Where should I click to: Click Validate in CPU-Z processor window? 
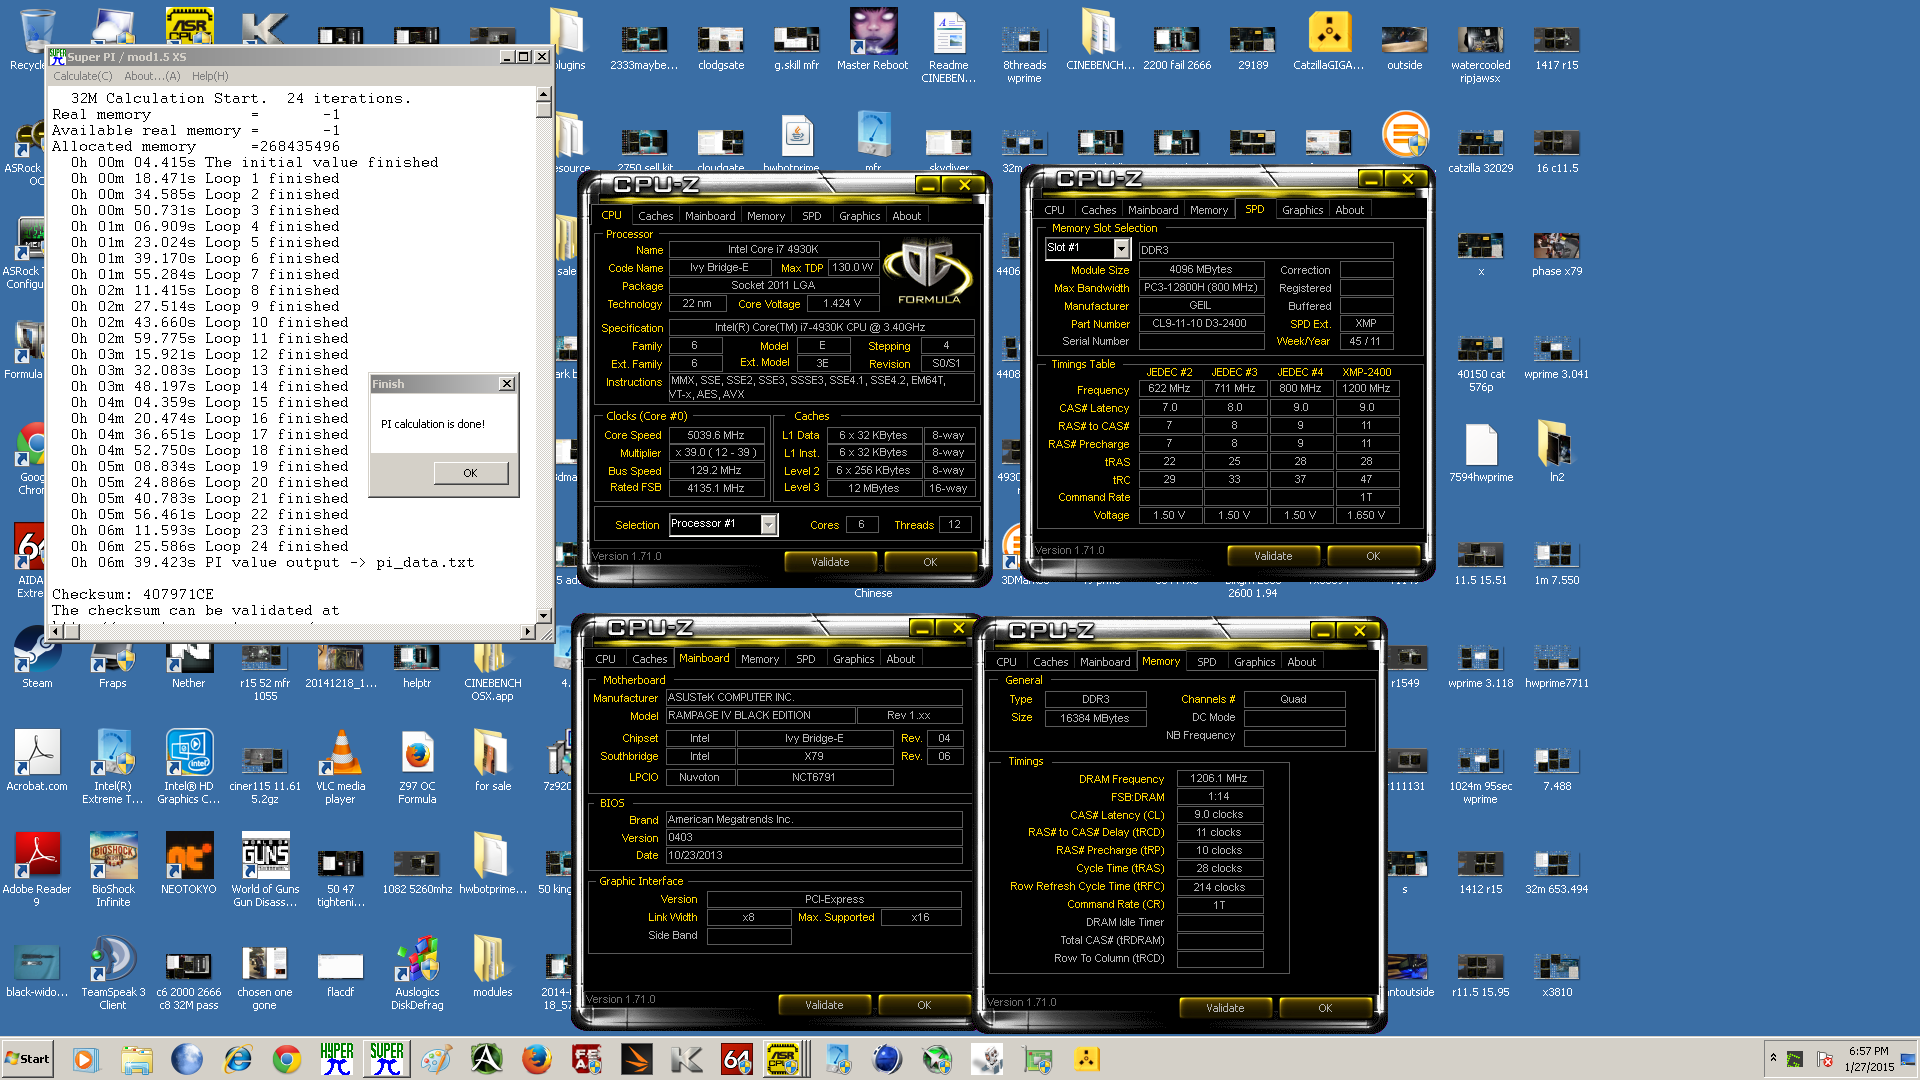tap(830, 562)
